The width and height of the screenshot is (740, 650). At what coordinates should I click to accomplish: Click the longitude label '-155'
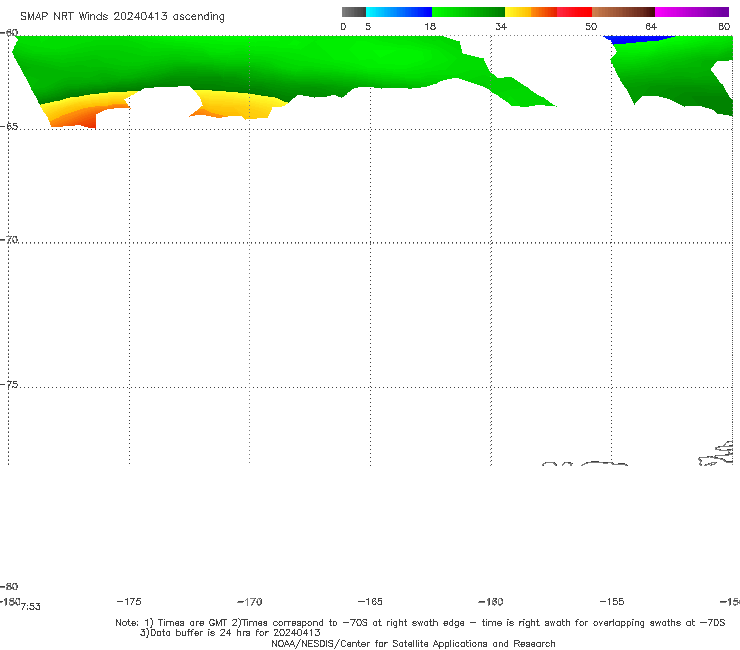(612, 601)
